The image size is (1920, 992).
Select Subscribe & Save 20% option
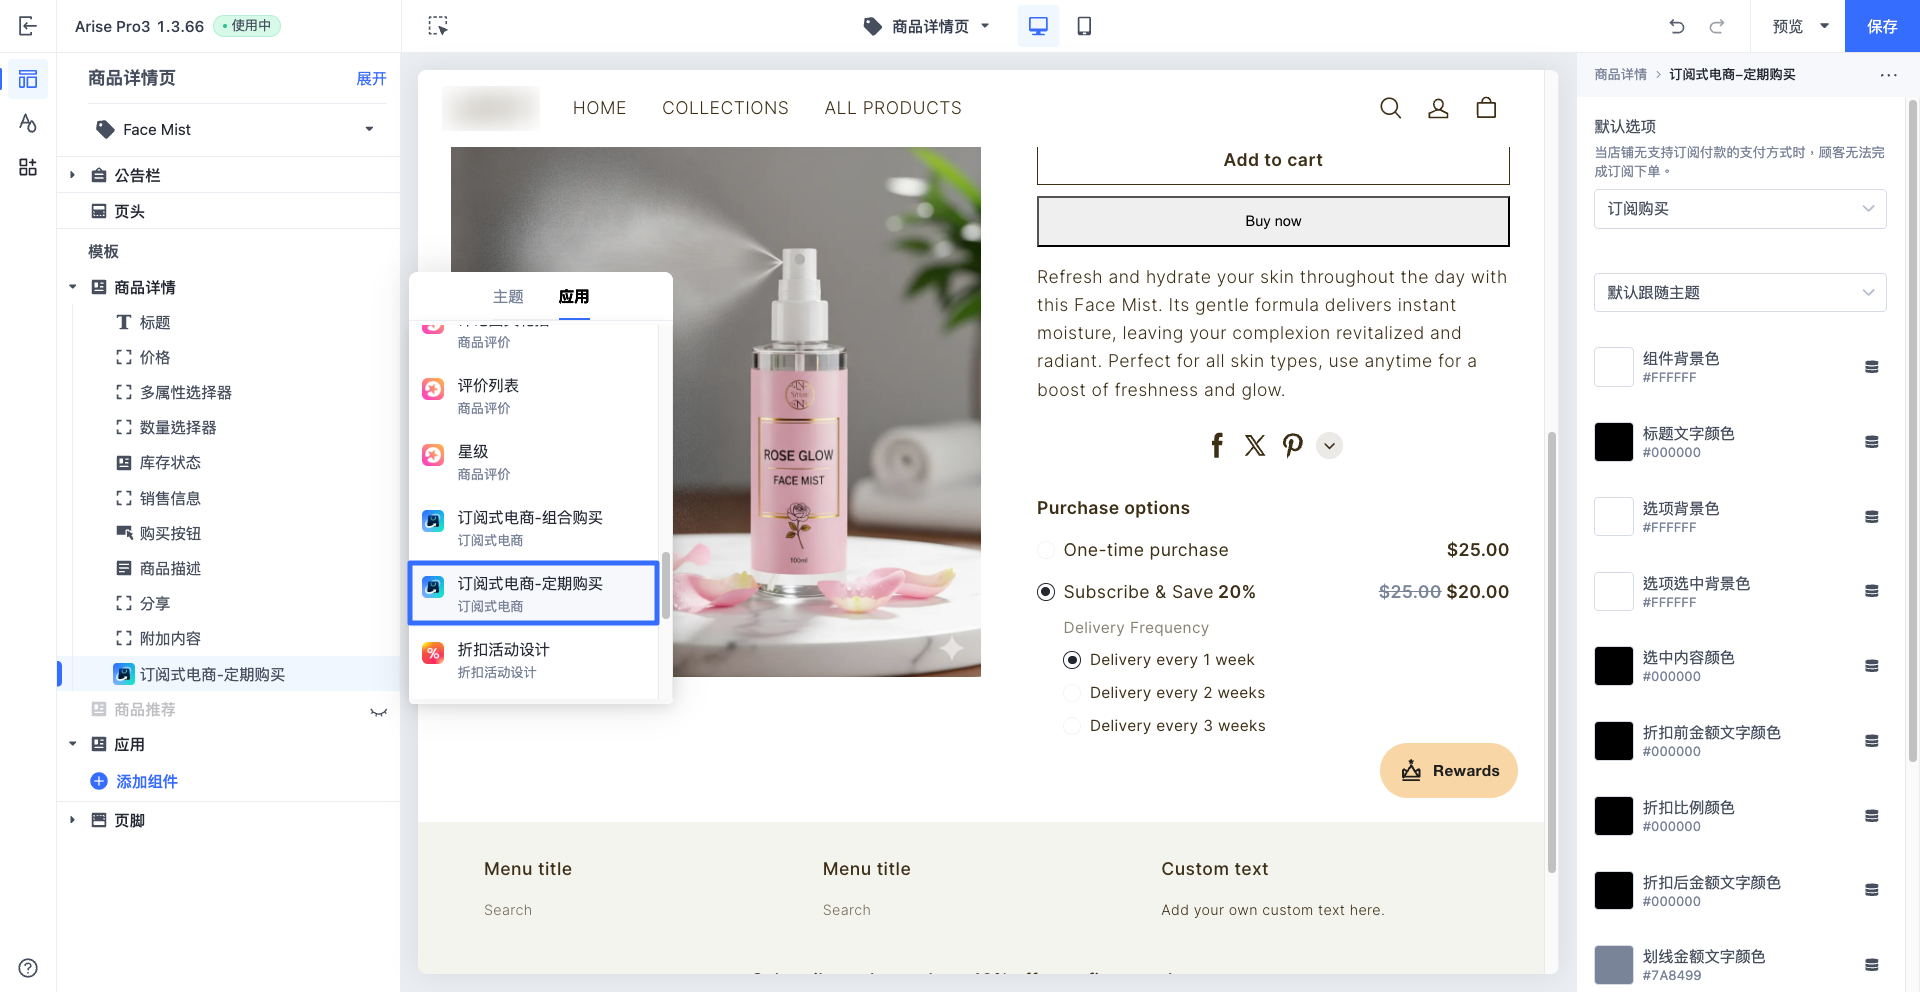pyautogui.click(x=1046, y=592)
